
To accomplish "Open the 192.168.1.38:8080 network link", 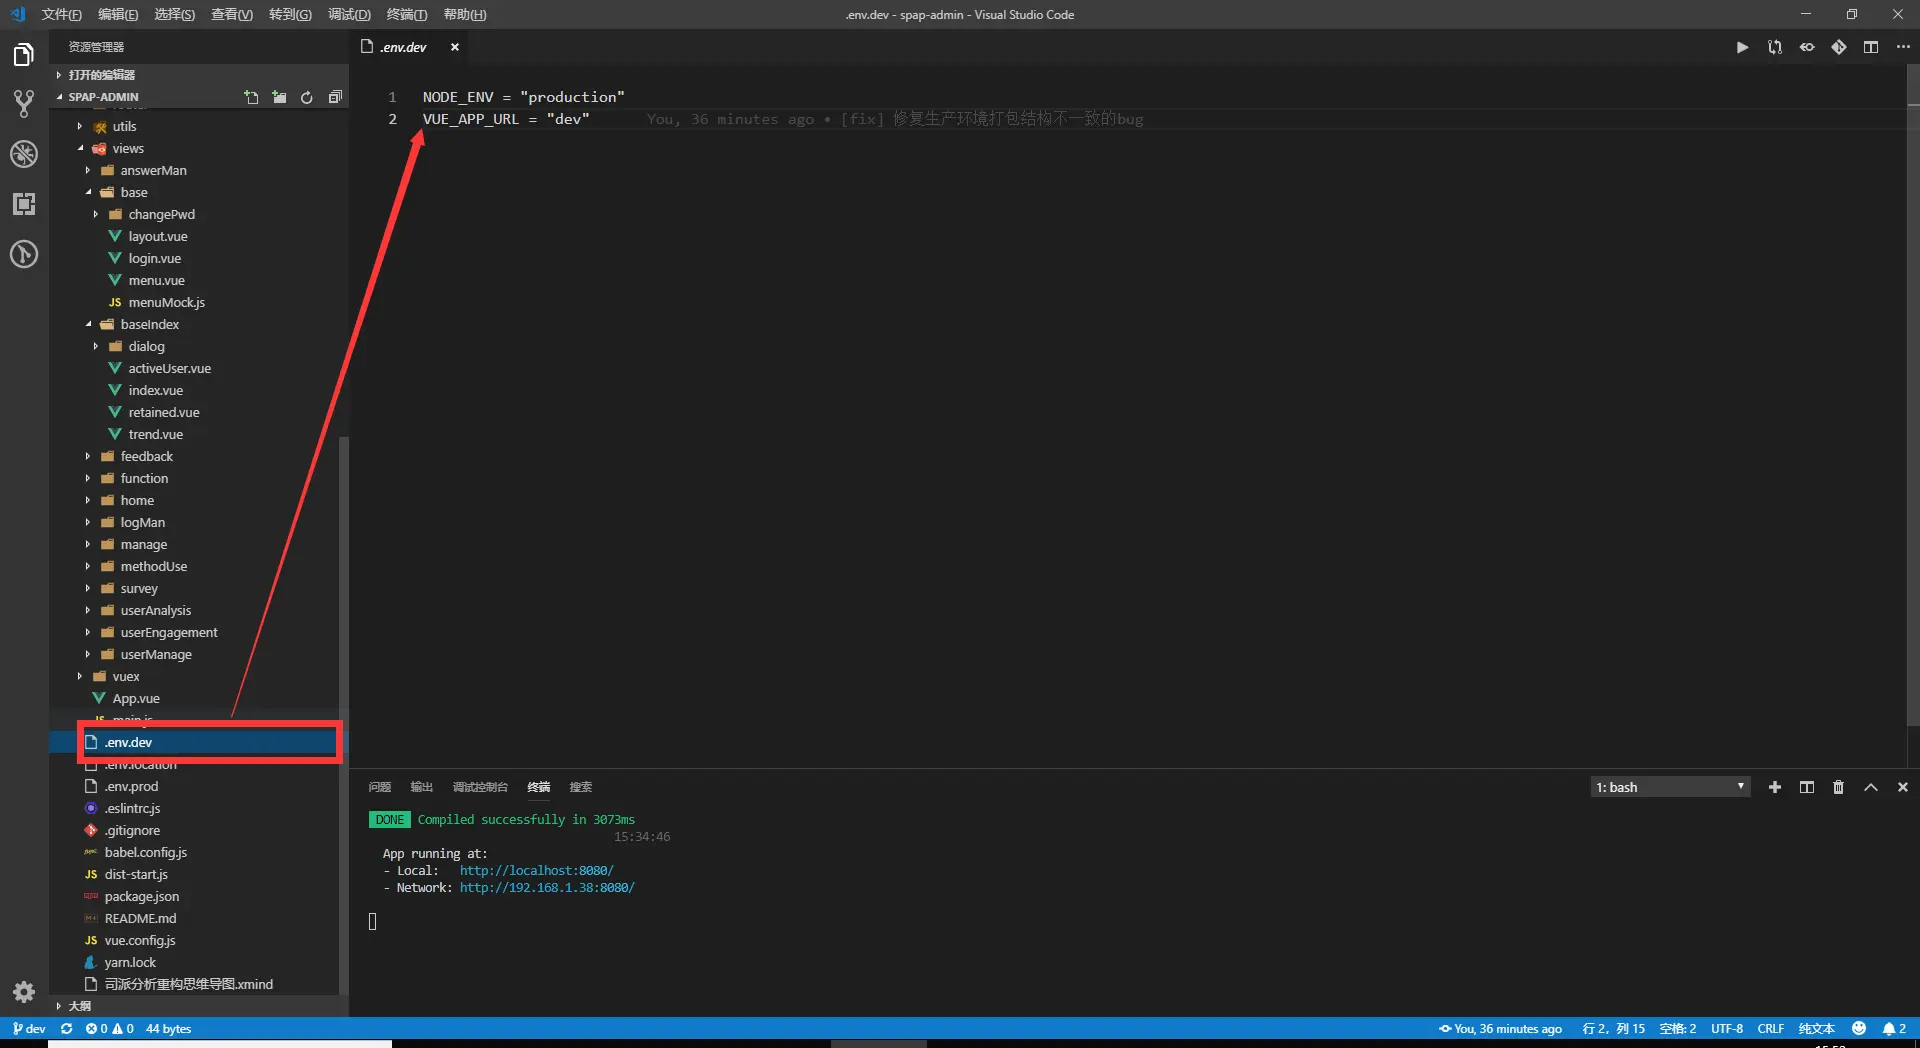I will [547, 888].
